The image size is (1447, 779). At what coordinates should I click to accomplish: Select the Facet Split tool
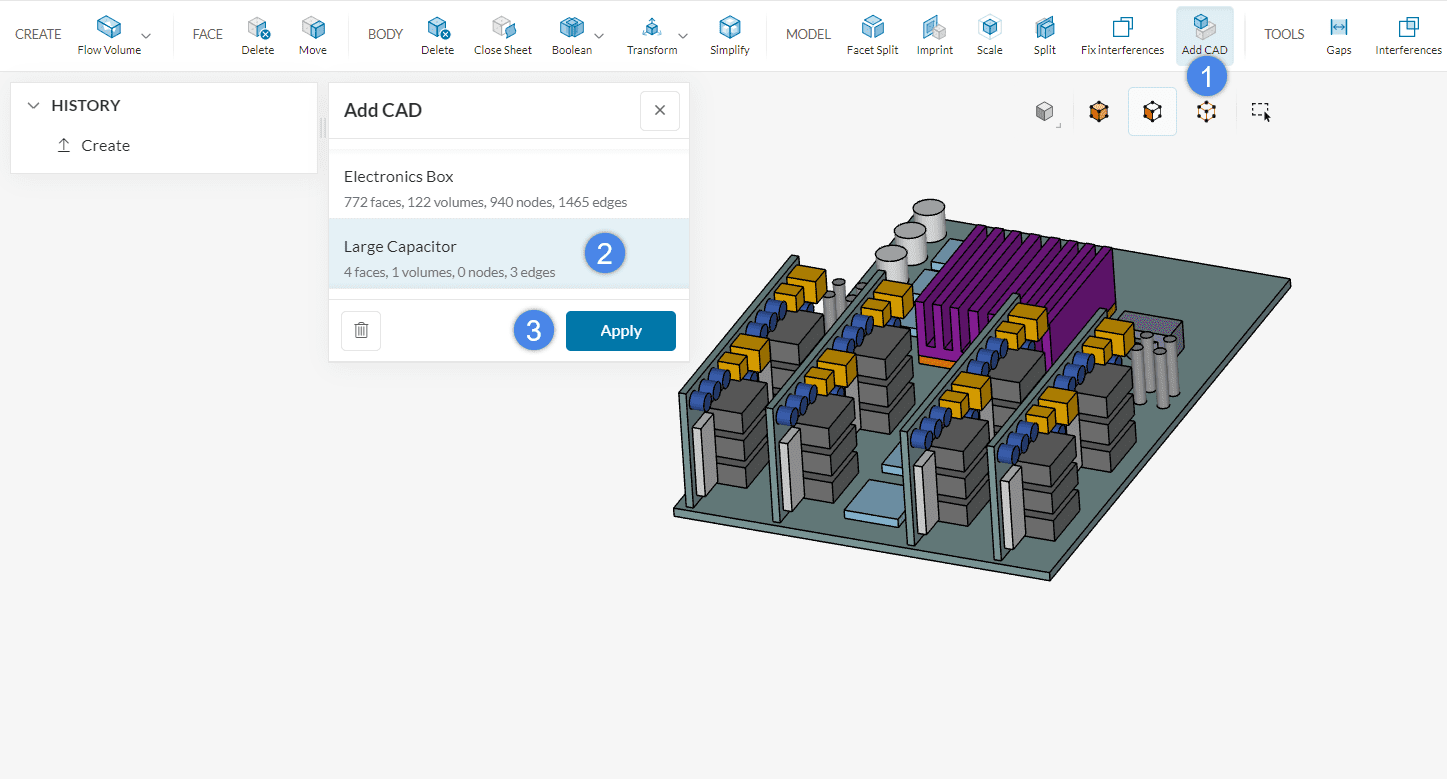pyautogui.click(x=871, y=33)
